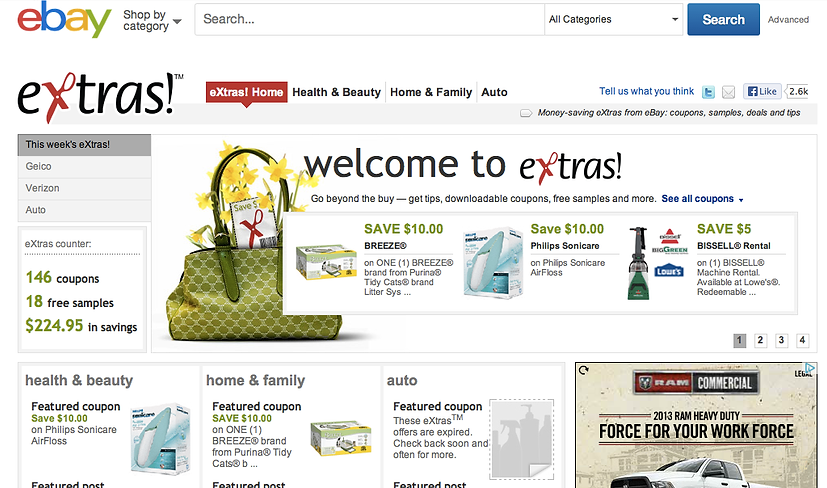The height and width of the screenshot is (488, 827).
Task: Expand the All Categories combo box
Action: click(x=613, y=20)
